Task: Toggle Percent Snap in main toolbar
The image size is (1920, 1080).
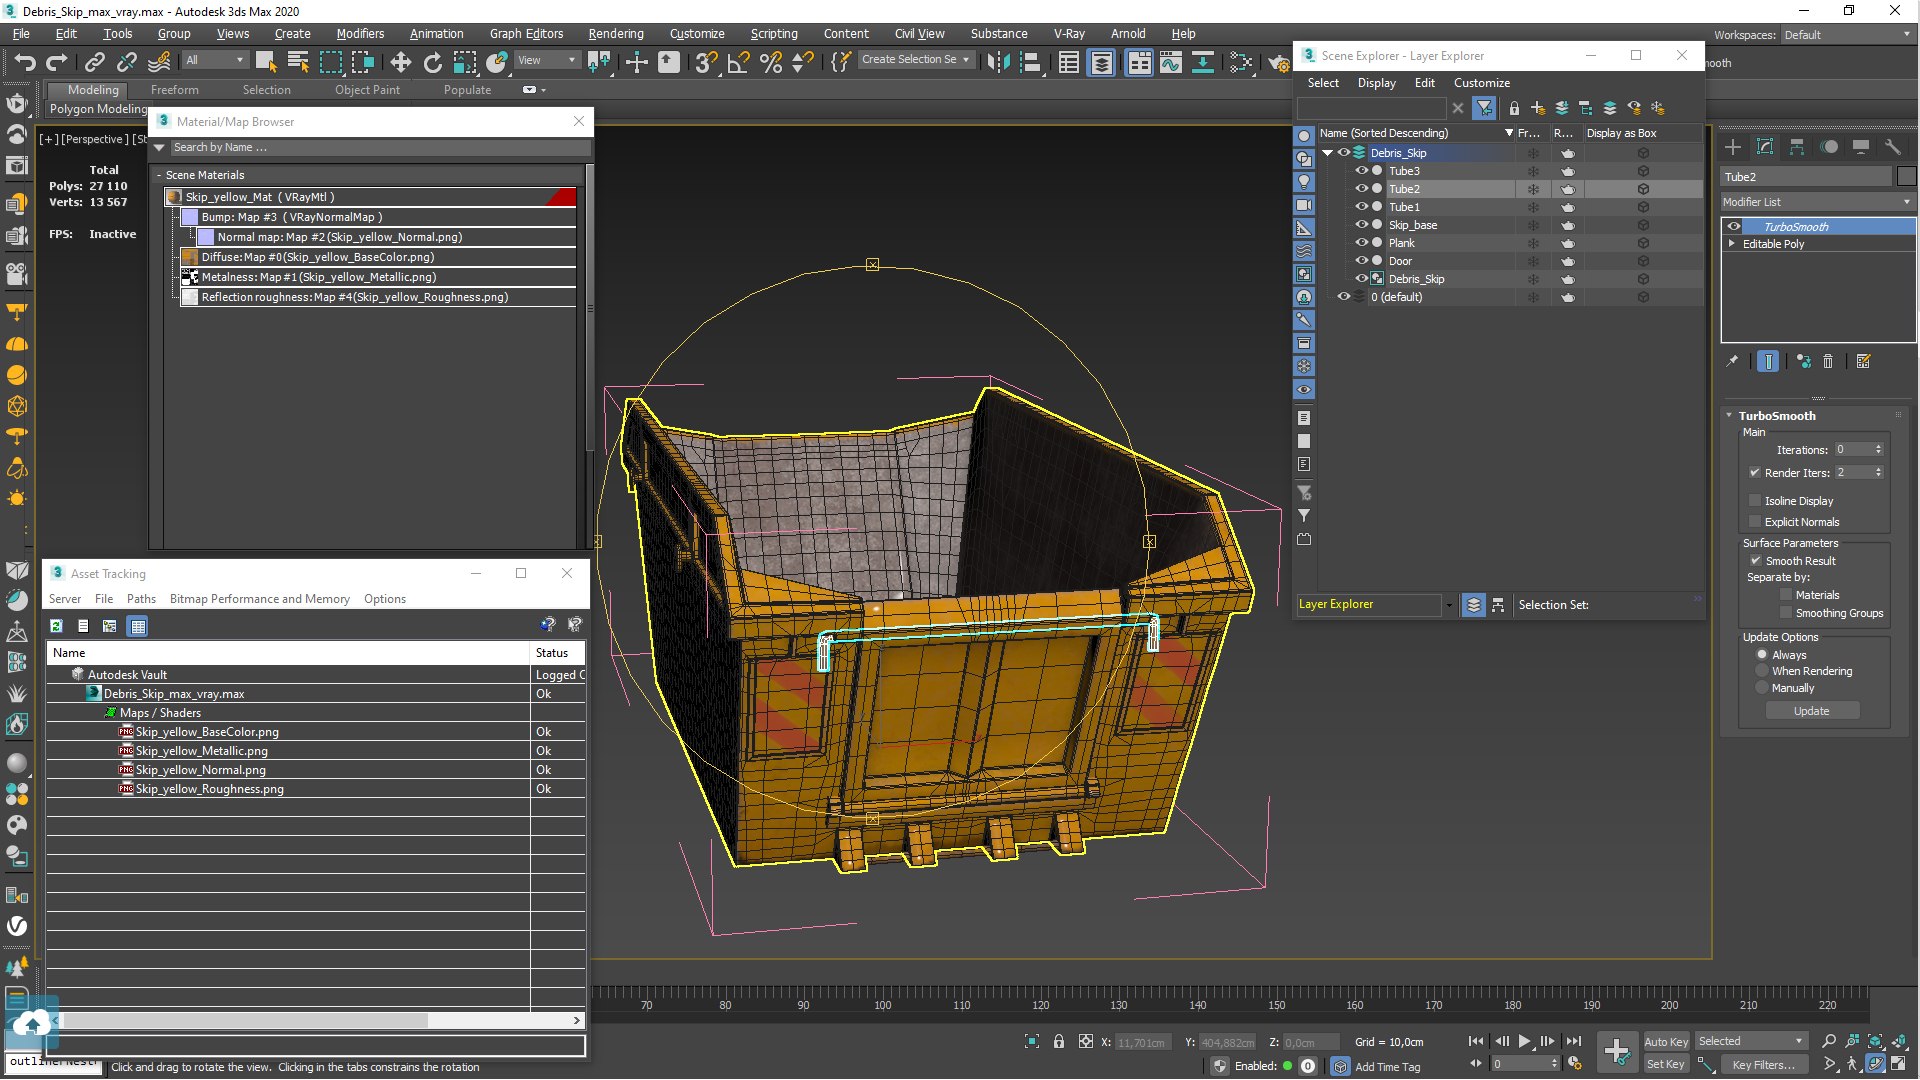Action: pos(771,62)
